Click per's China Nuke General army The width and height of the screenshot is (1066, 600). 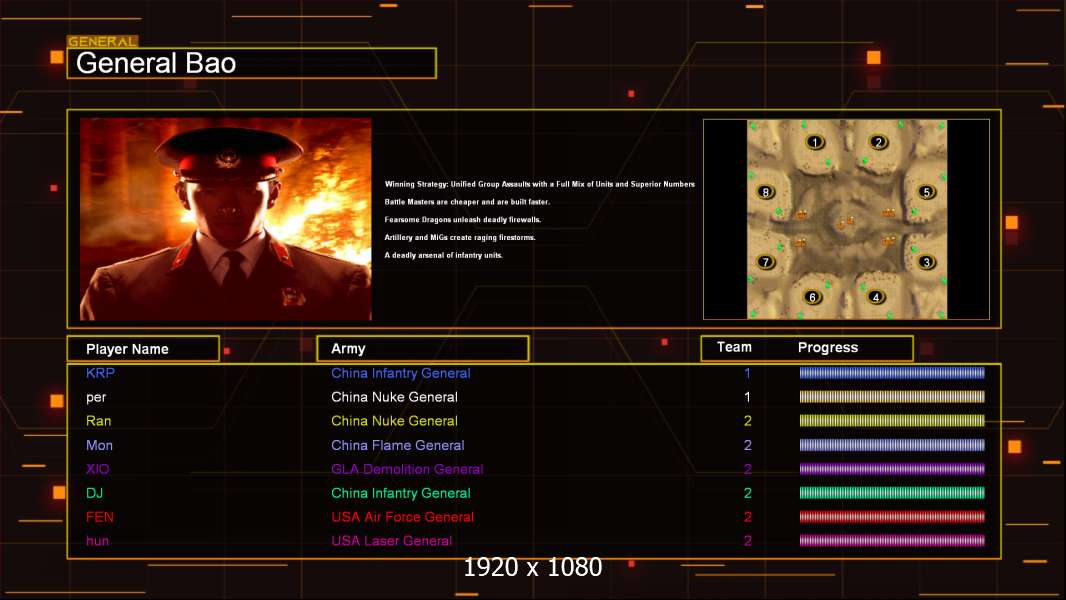pyautogui.click(x=394, y=397)
